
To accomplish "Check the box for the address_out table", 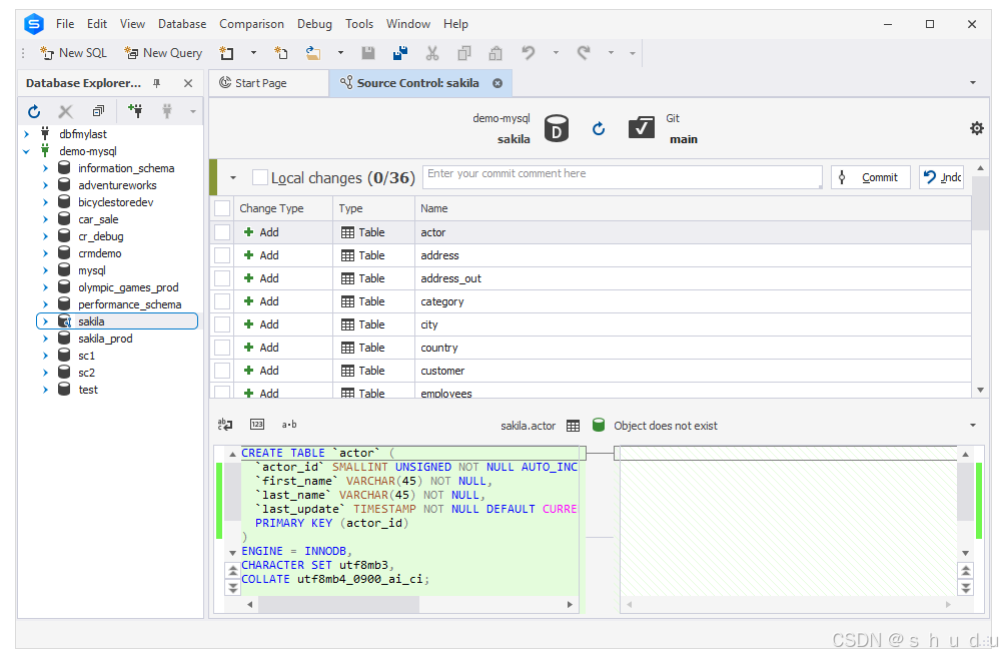I will 222,279.
